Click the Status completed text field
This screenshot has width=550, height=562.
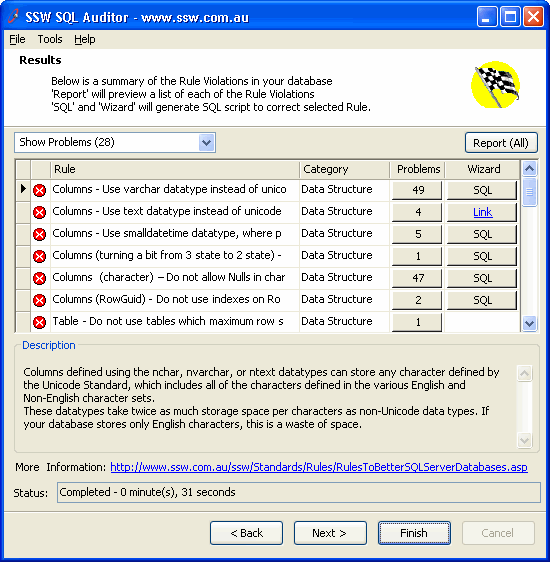[298, 492]
